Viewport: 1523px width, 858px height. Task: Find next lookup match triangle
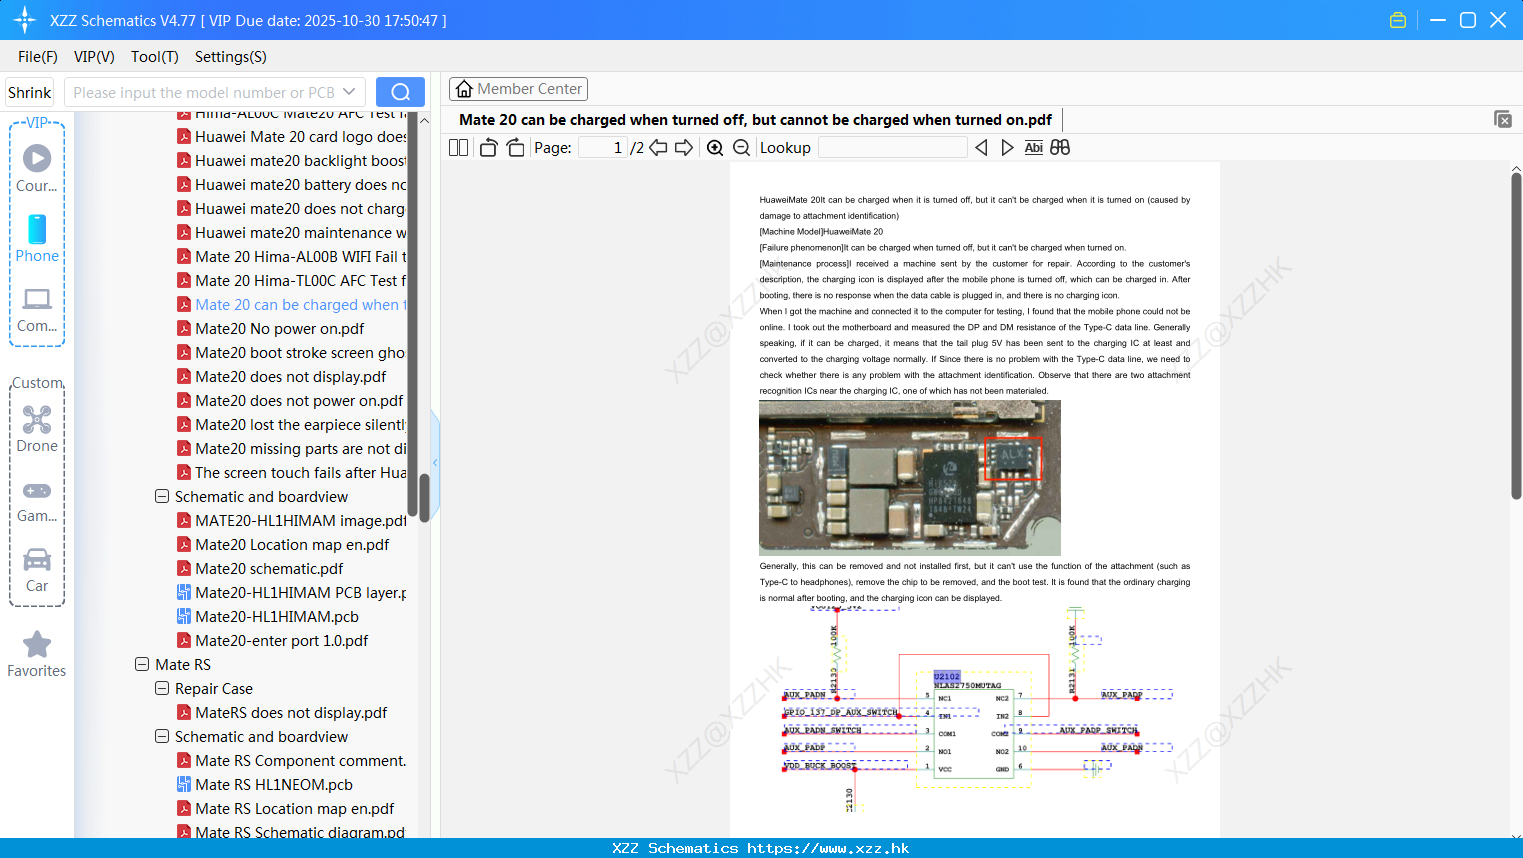(1007, 148)
